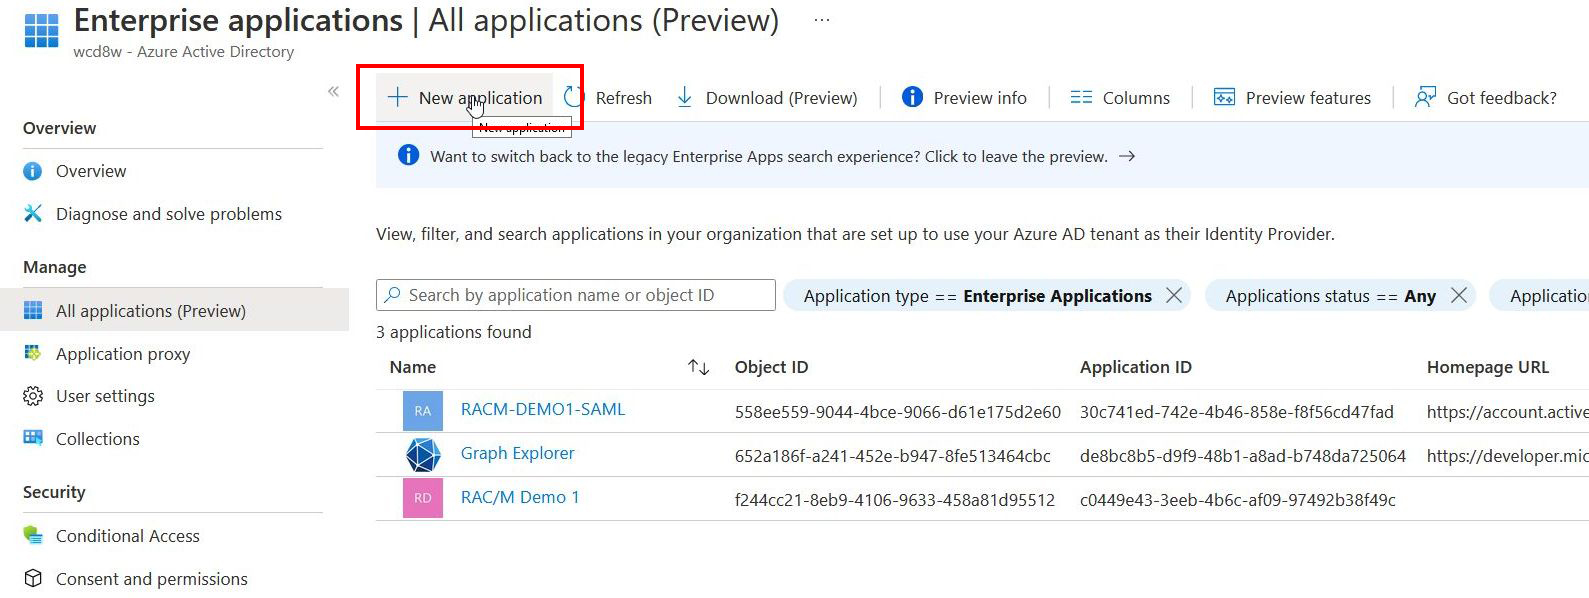Click the blue info icon in banner

408,155
